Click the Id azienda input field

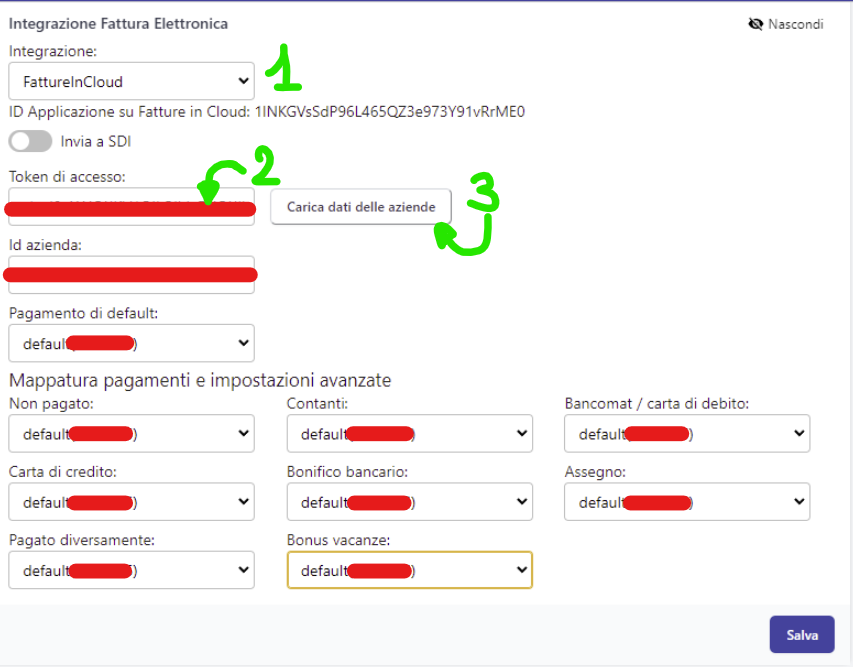pos(131,275)
